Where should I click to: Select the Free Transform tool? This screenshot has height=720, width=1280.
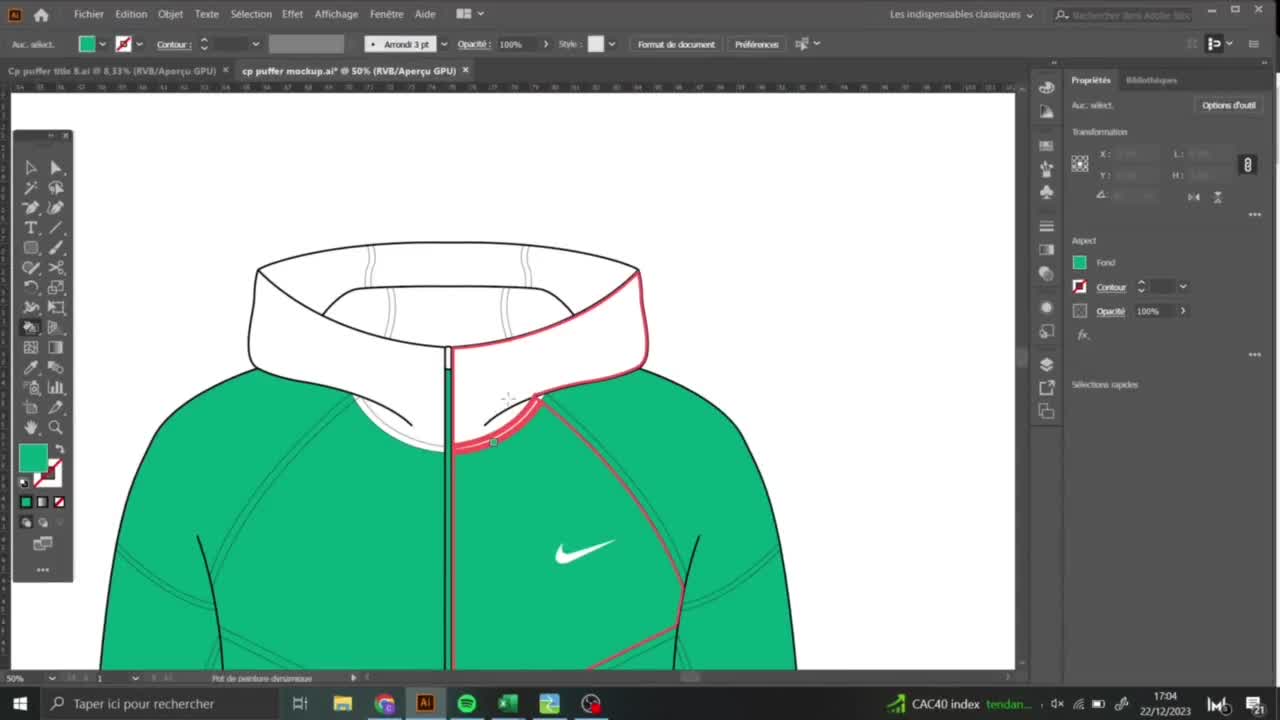point(55,308)
